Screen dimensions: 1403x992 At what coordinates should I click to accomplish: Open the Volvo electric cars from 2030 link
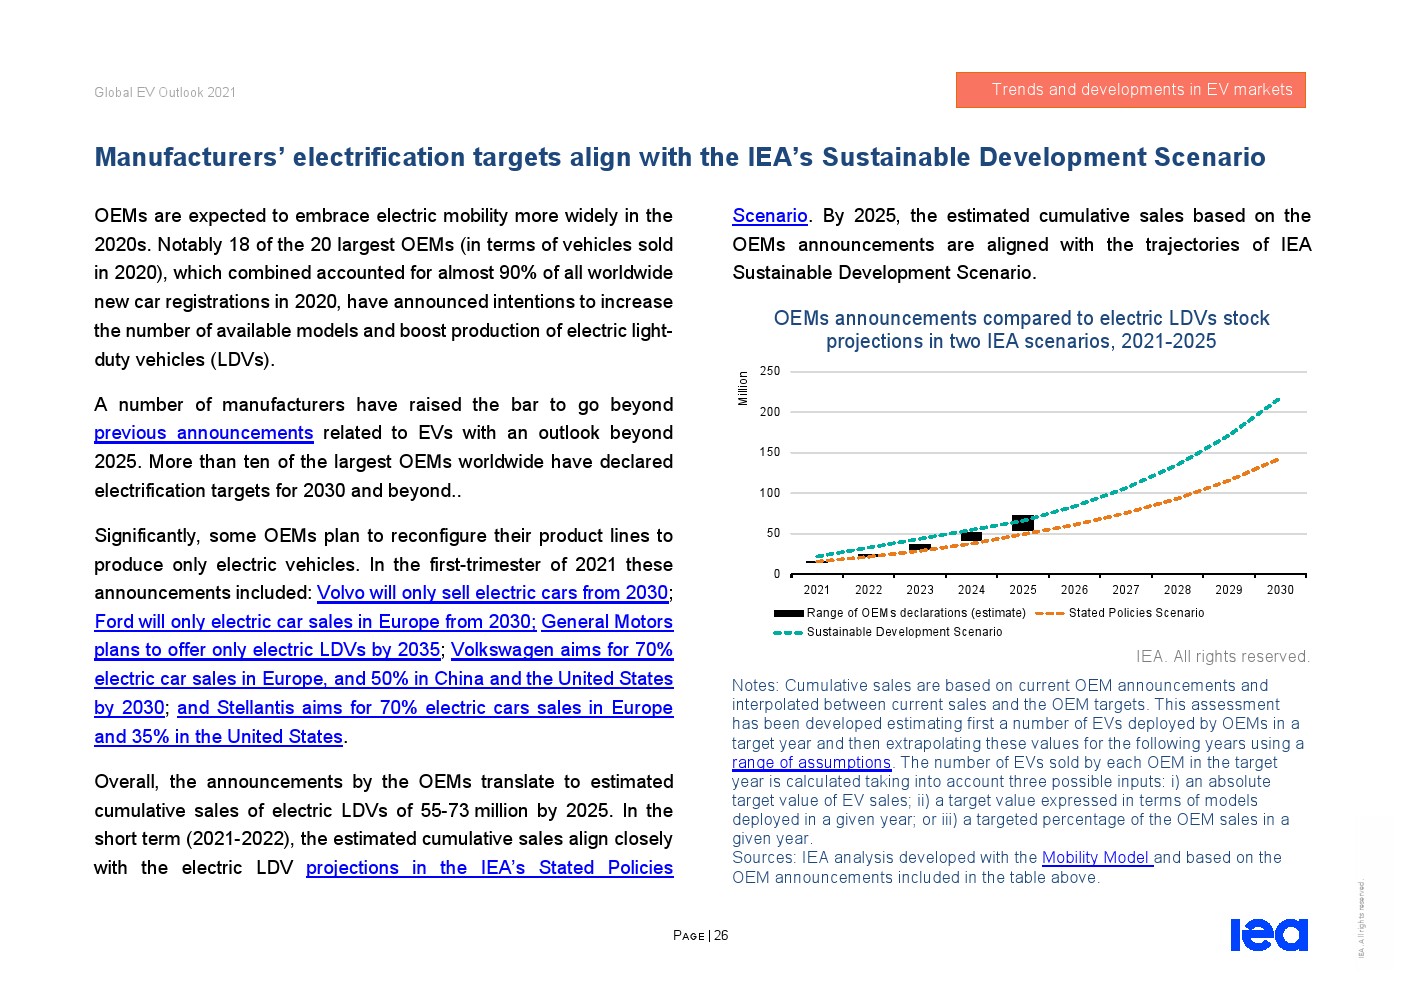pos(492,593)
